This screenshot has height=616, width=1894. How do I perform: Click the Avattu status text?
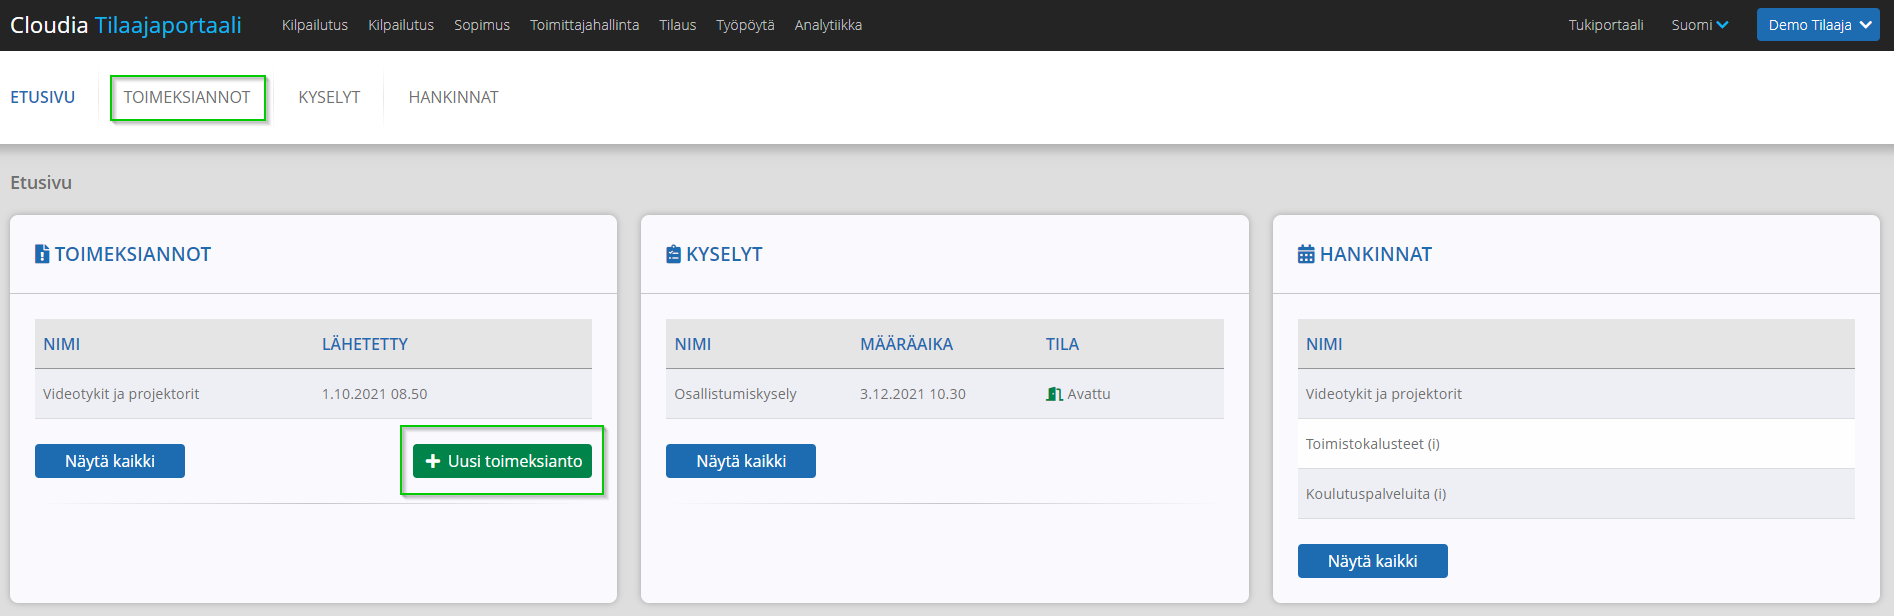tap(1089, 394)
